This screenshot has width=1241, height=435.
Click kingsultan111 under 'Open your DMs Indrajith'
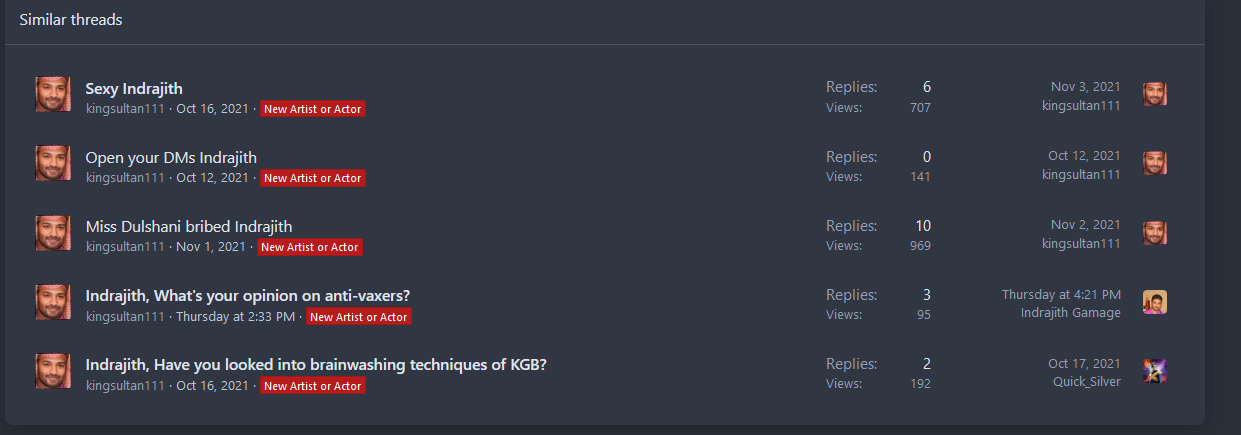pos(125,178)
